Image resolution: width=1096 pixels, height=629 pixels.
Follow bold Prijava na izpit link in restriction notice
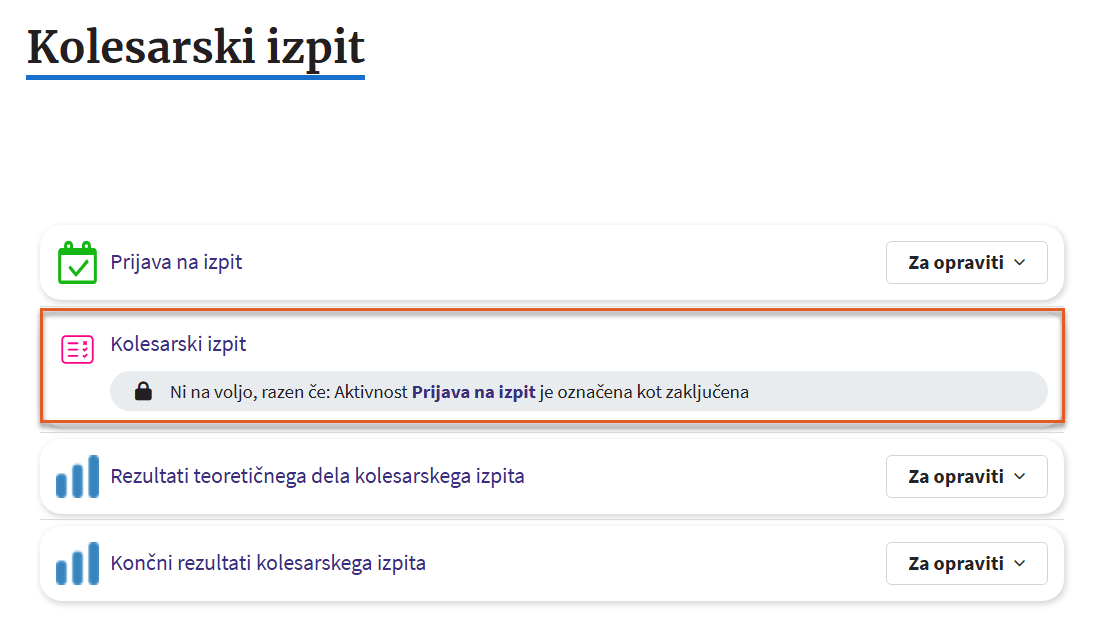[x=473, y=392]
